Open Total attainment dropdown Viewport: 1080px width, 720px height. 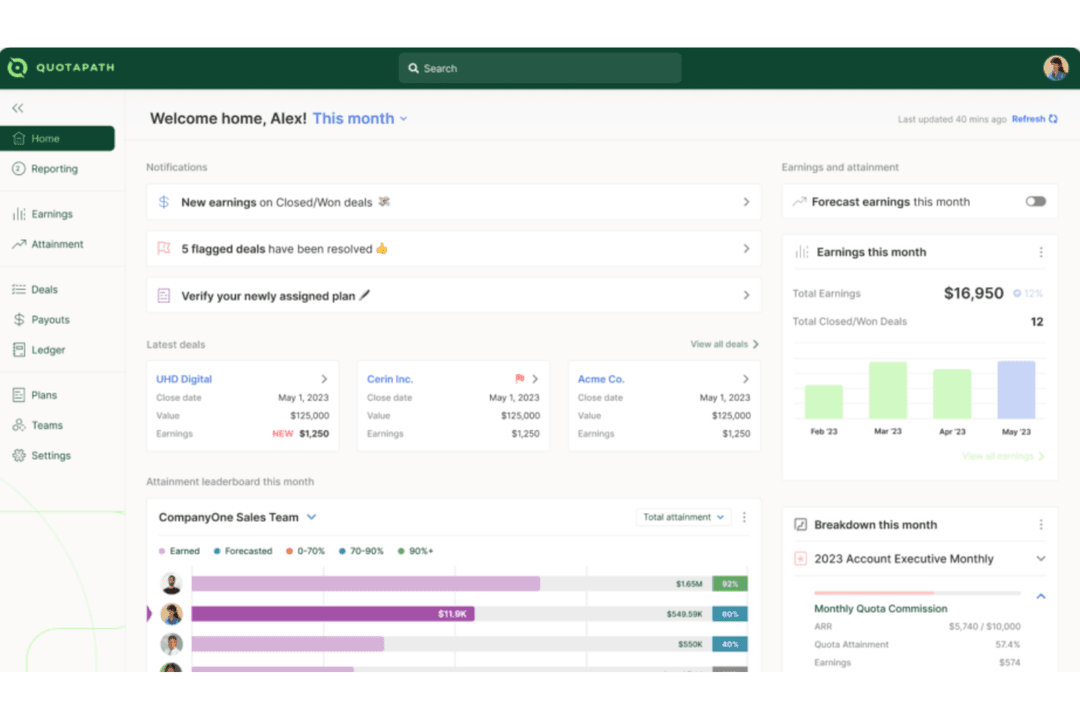683,517
